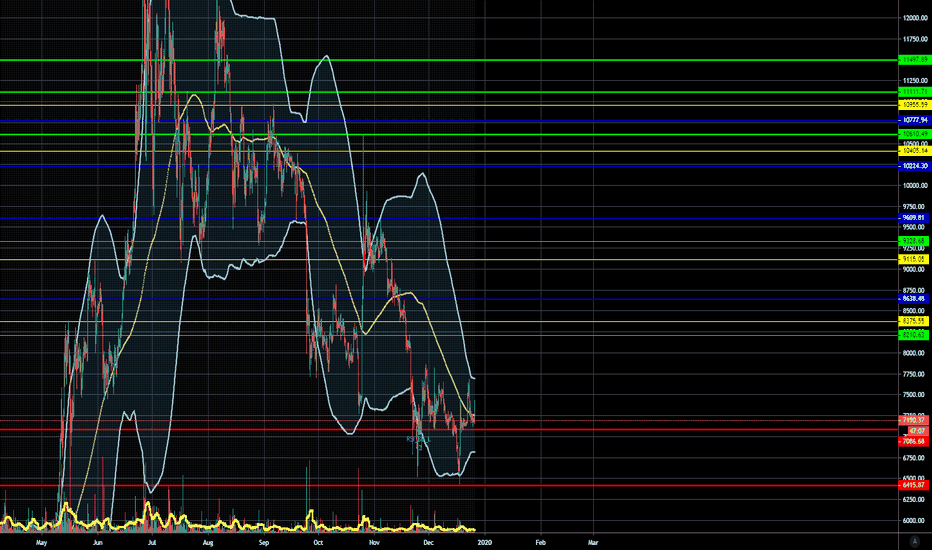Select the blue 8638.45 price label
Viewport: 932px width, 550px height.
click(x=914, y=298)
